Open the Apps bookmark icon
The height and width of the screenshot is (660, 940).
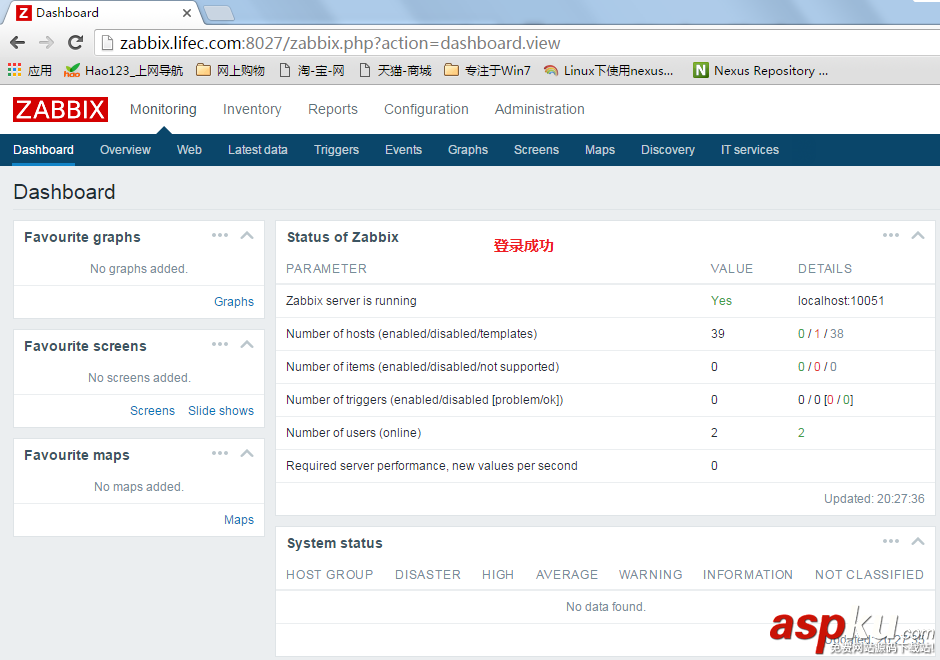(29, 70)
